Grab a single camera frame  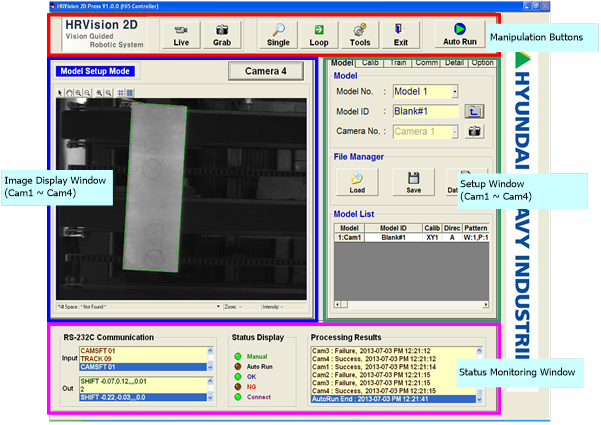(222, 35)
